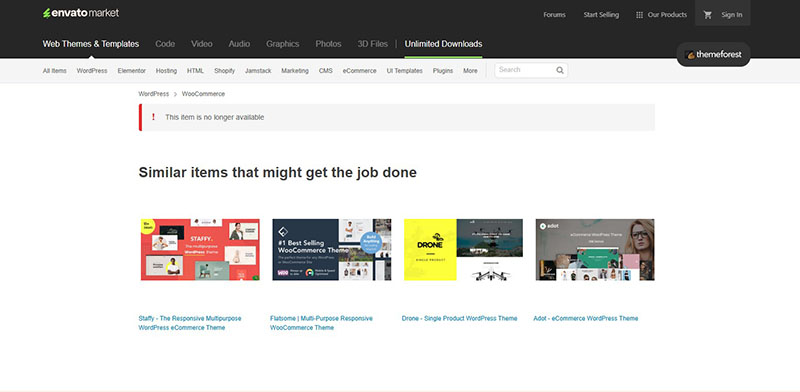Image resolution: width=800 pixels, height=392 pixels.
Task: Switch to the Video category
Action: pyautogui.click(x=202, y=44)
